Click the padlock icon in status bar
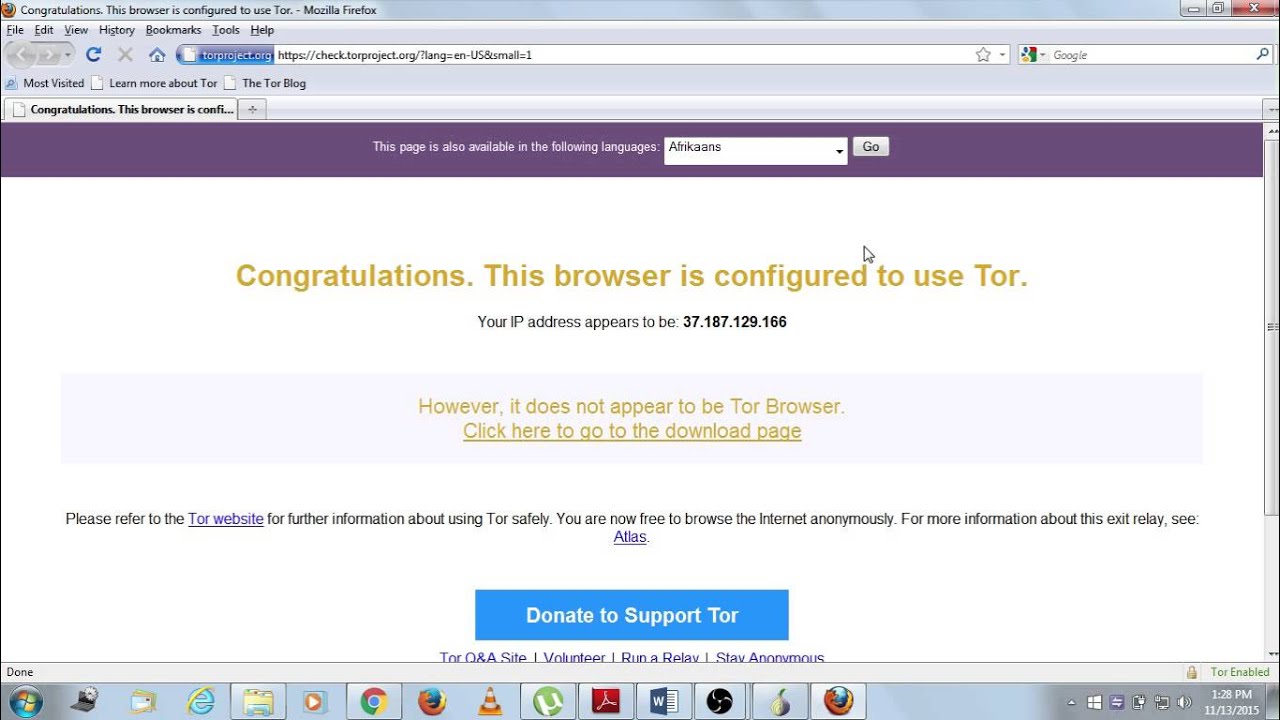The image size is (1280, 720). pyautogui.click(x=1191, y=672)
